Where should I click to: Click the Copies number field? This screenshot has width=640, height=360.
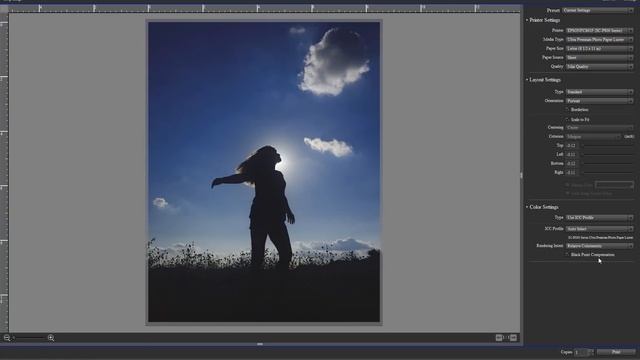pyautogui.click(x=581, y=352)
